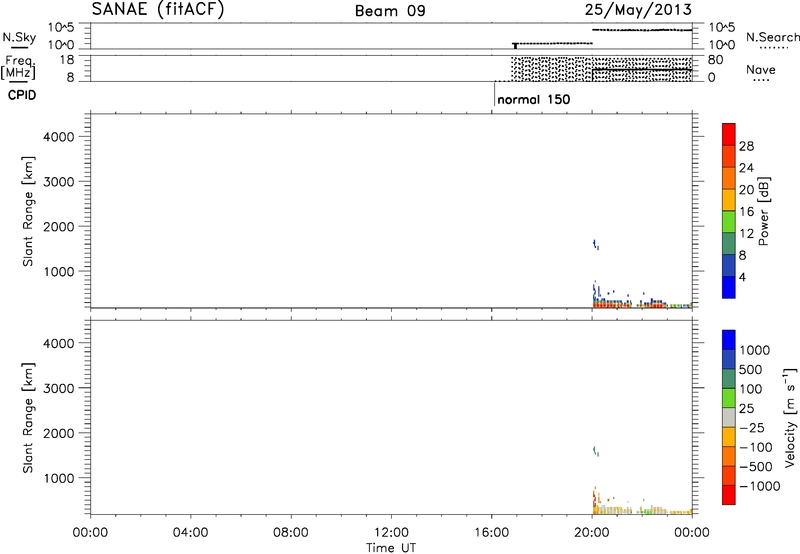Viewport: 800px width, 554px height.
Task: Click the blue bottom of the Power color bar
Action: coord(729,287)
